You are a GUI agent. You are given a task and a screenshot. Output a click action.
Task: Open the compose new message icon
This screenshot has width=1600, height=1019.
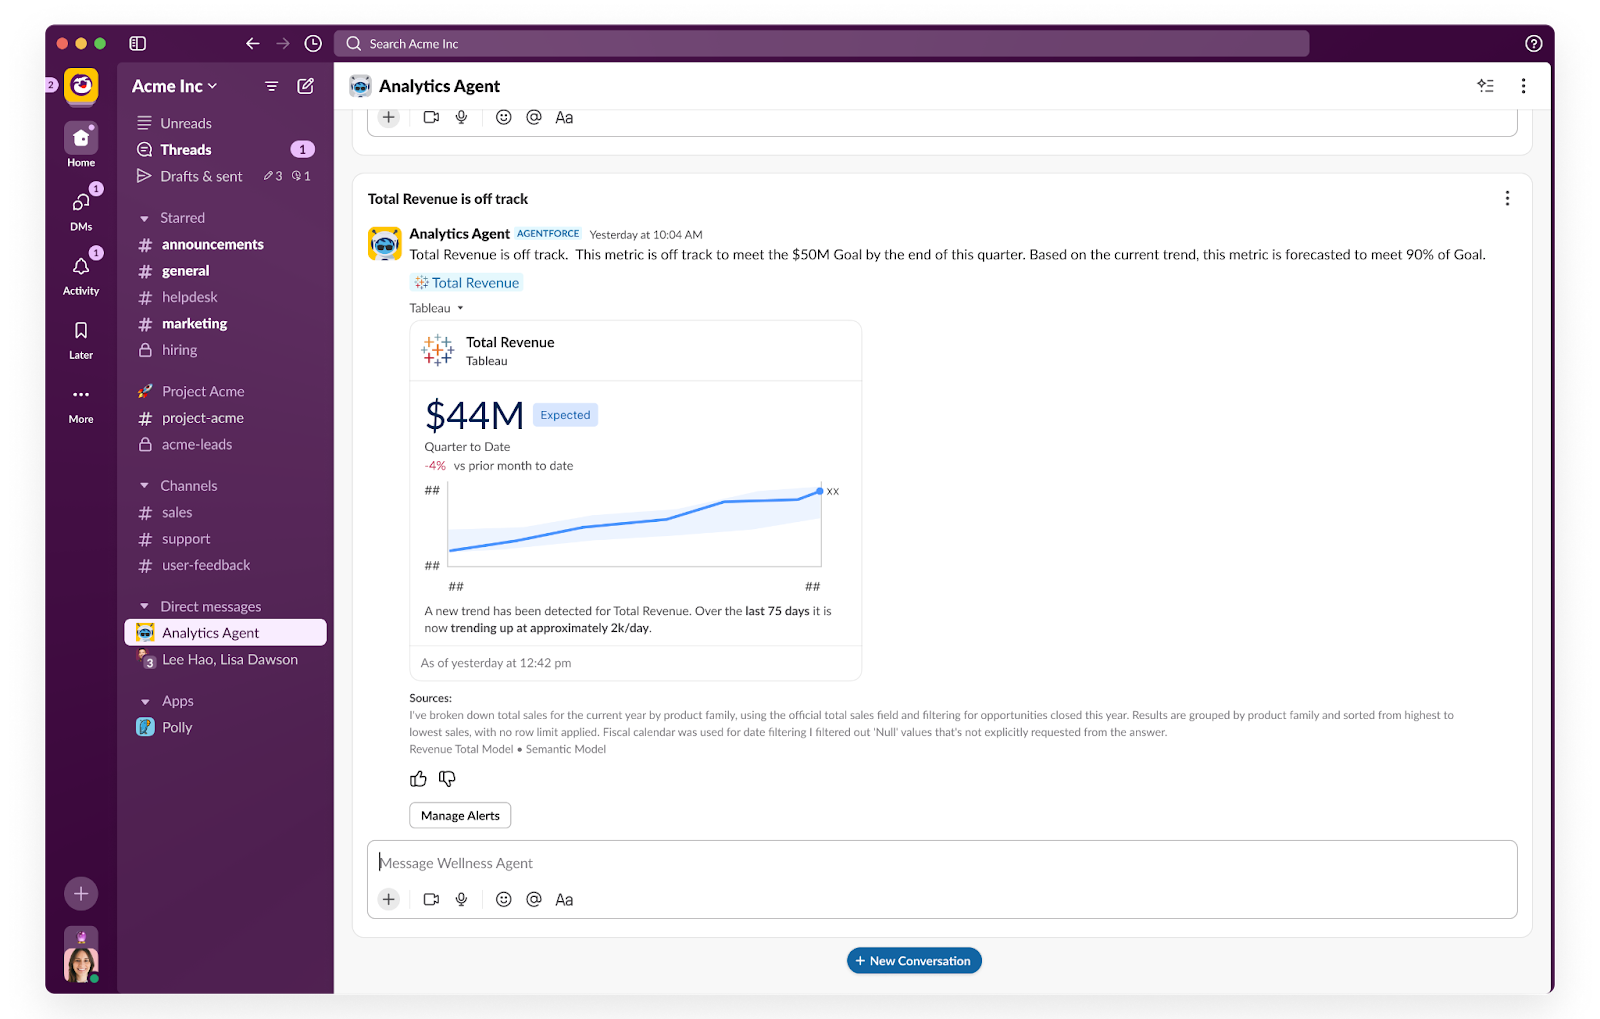(x=306, y=86)
